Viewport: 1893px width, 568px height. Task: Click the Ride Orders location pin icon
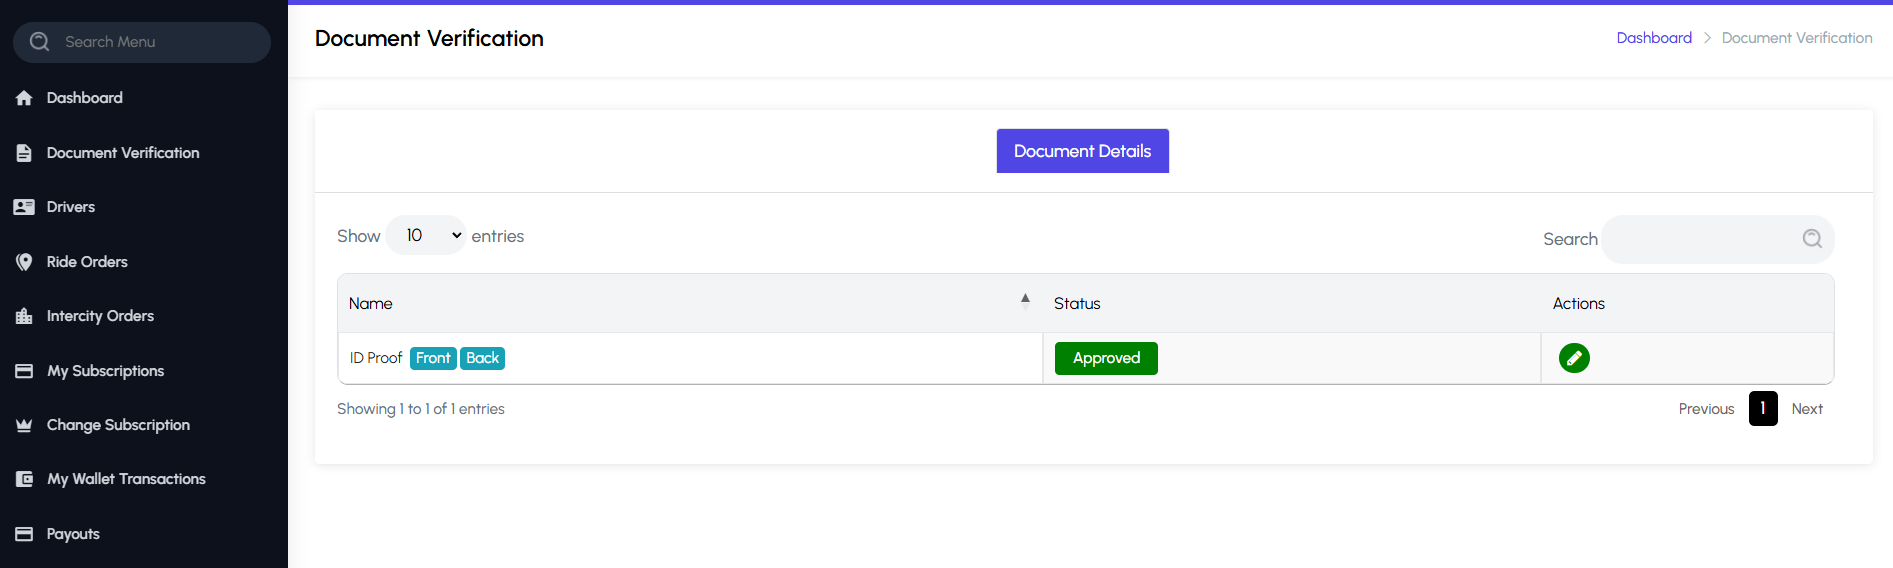24,262
